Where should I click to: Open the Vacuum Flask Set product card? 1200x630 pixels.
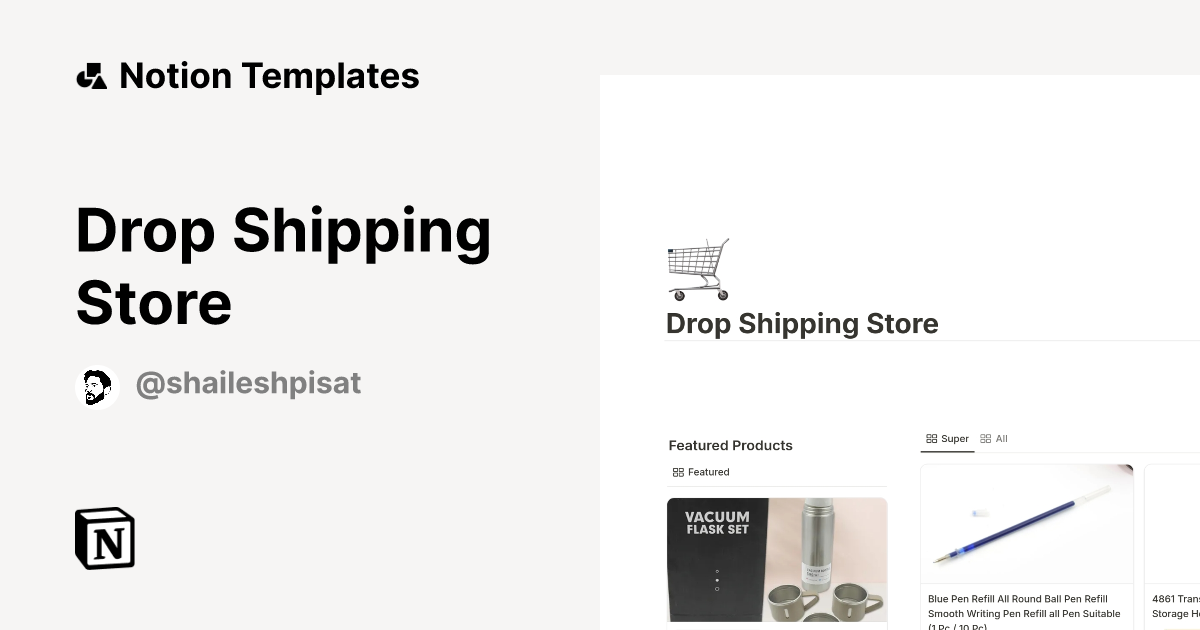tap(777, 560)
